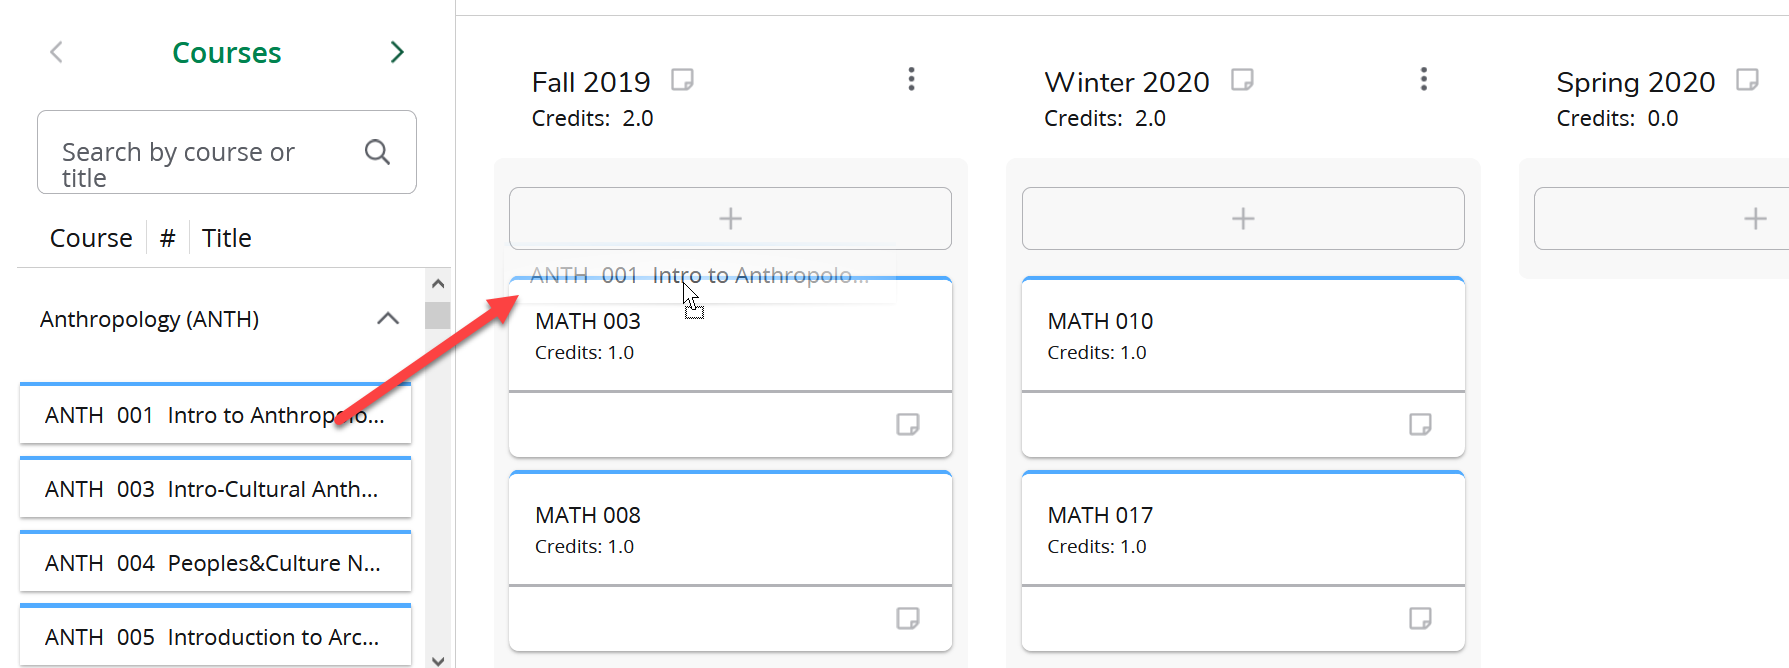This screenshot has width=1789, height=668.
Task: Add a course to Winter 2020
Action: (x=1242, y=218)
